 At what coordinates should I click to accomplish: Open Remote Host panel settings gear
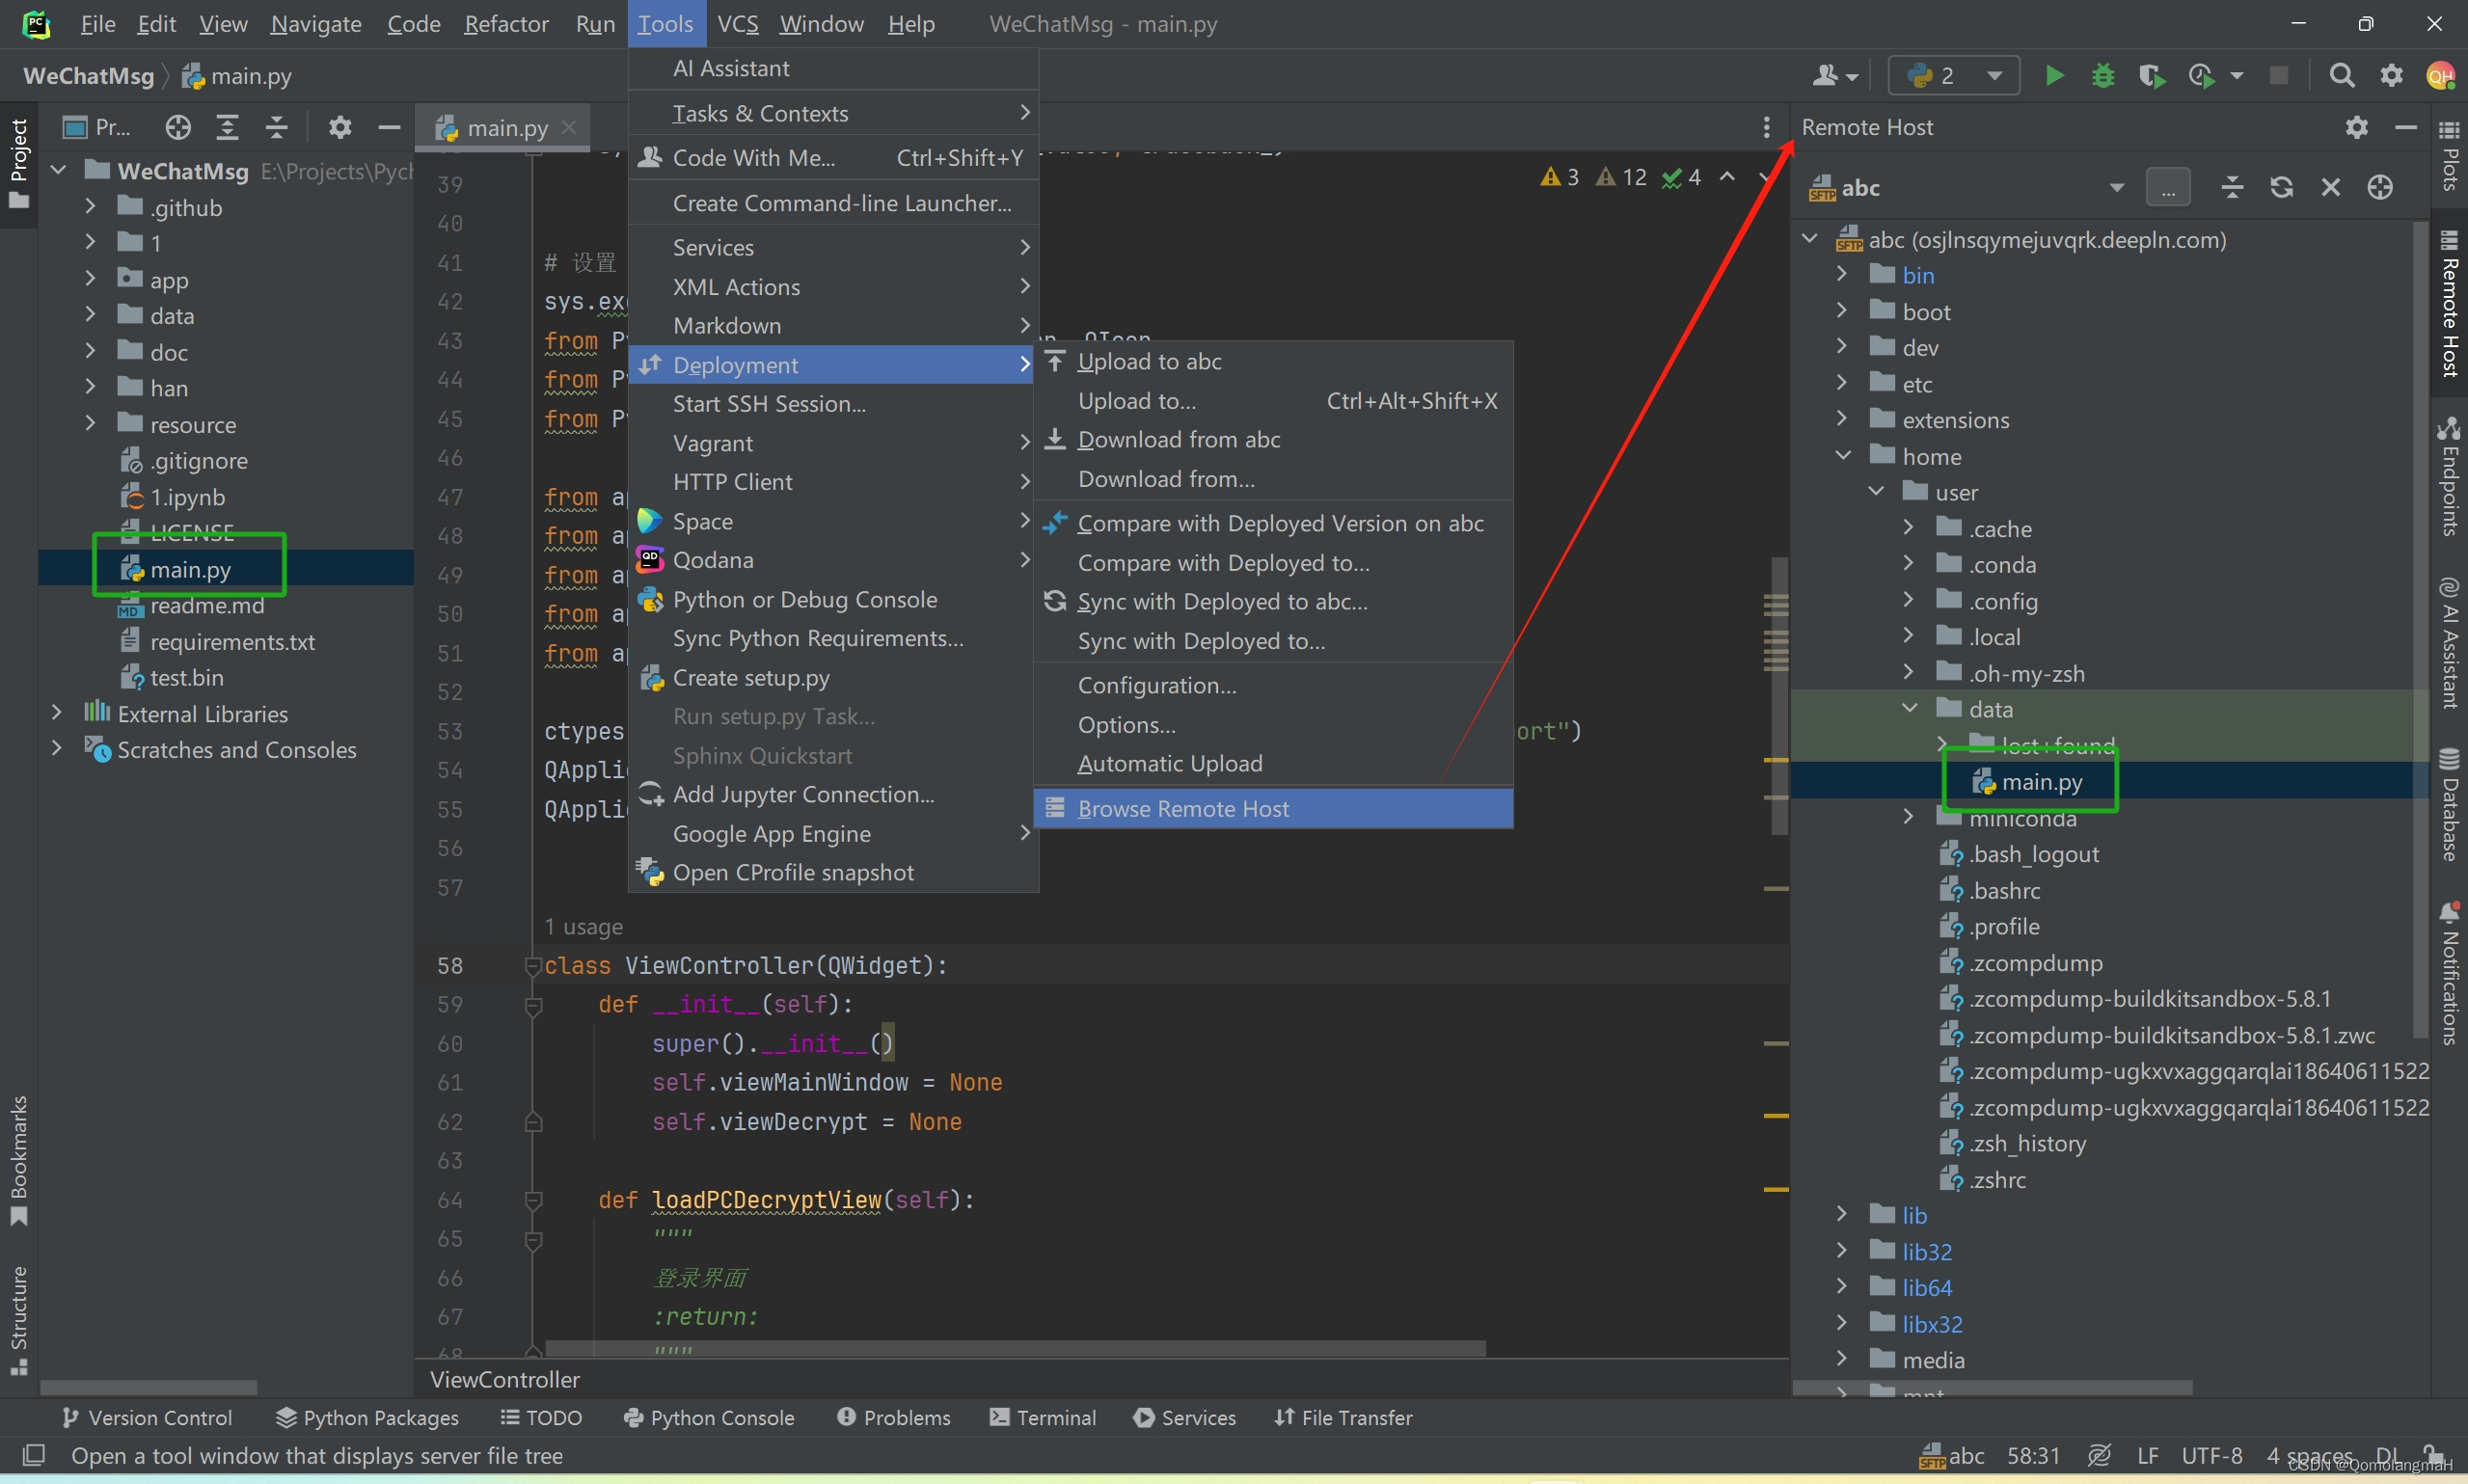[2357, 127]
